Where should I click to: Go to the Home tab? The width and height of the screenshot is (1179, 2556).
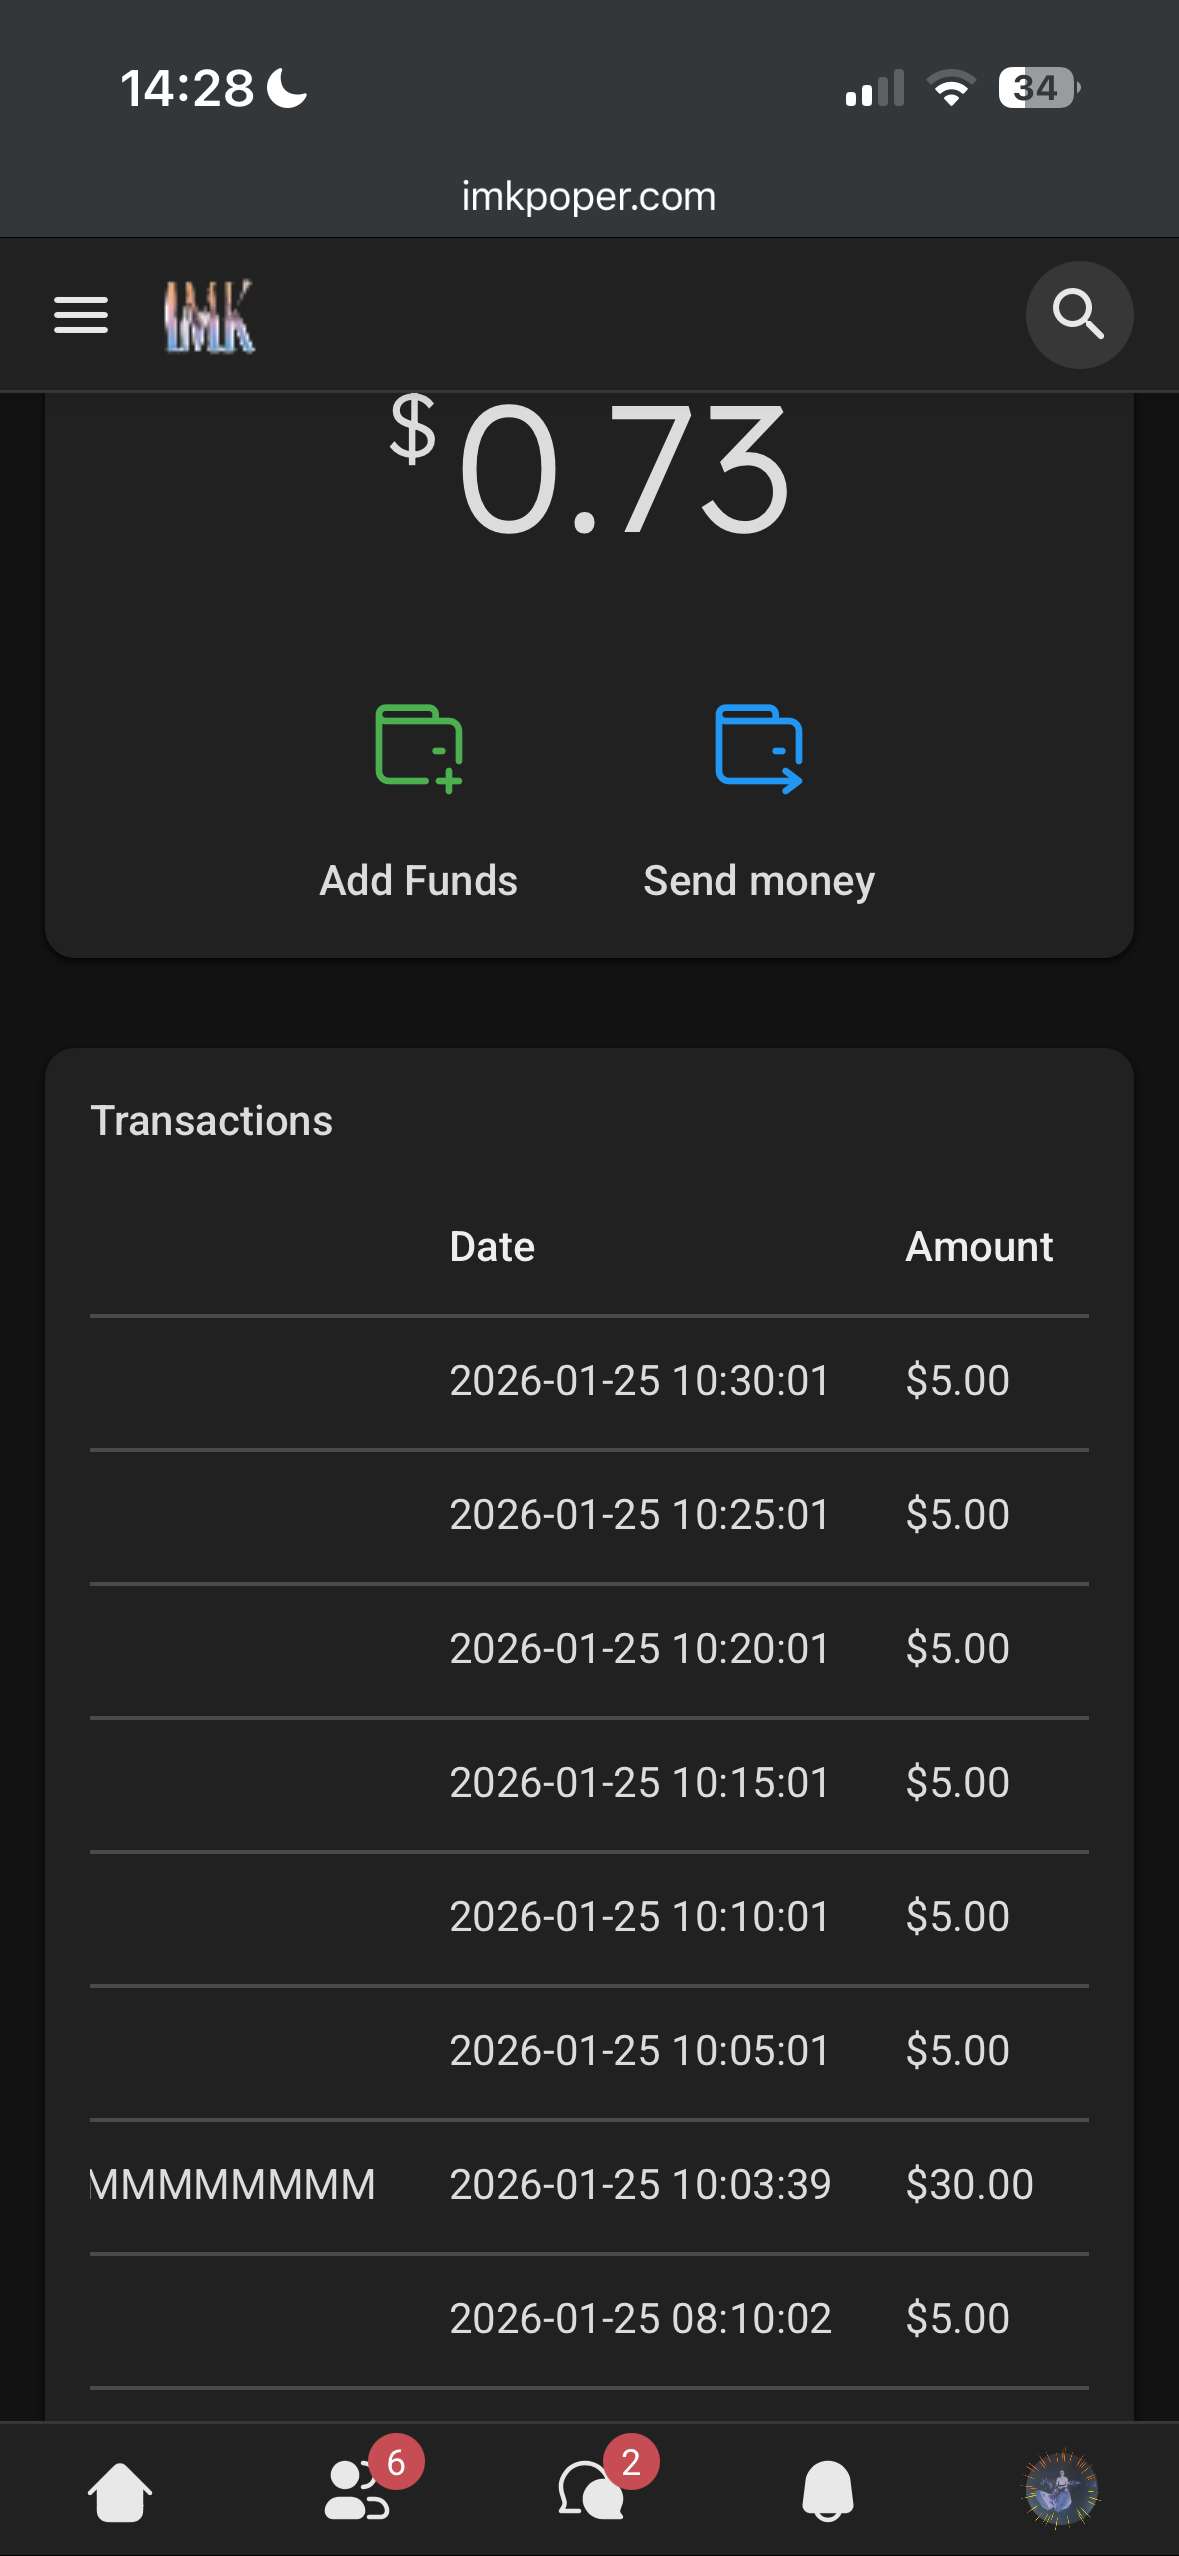(x=120, y=2491)
